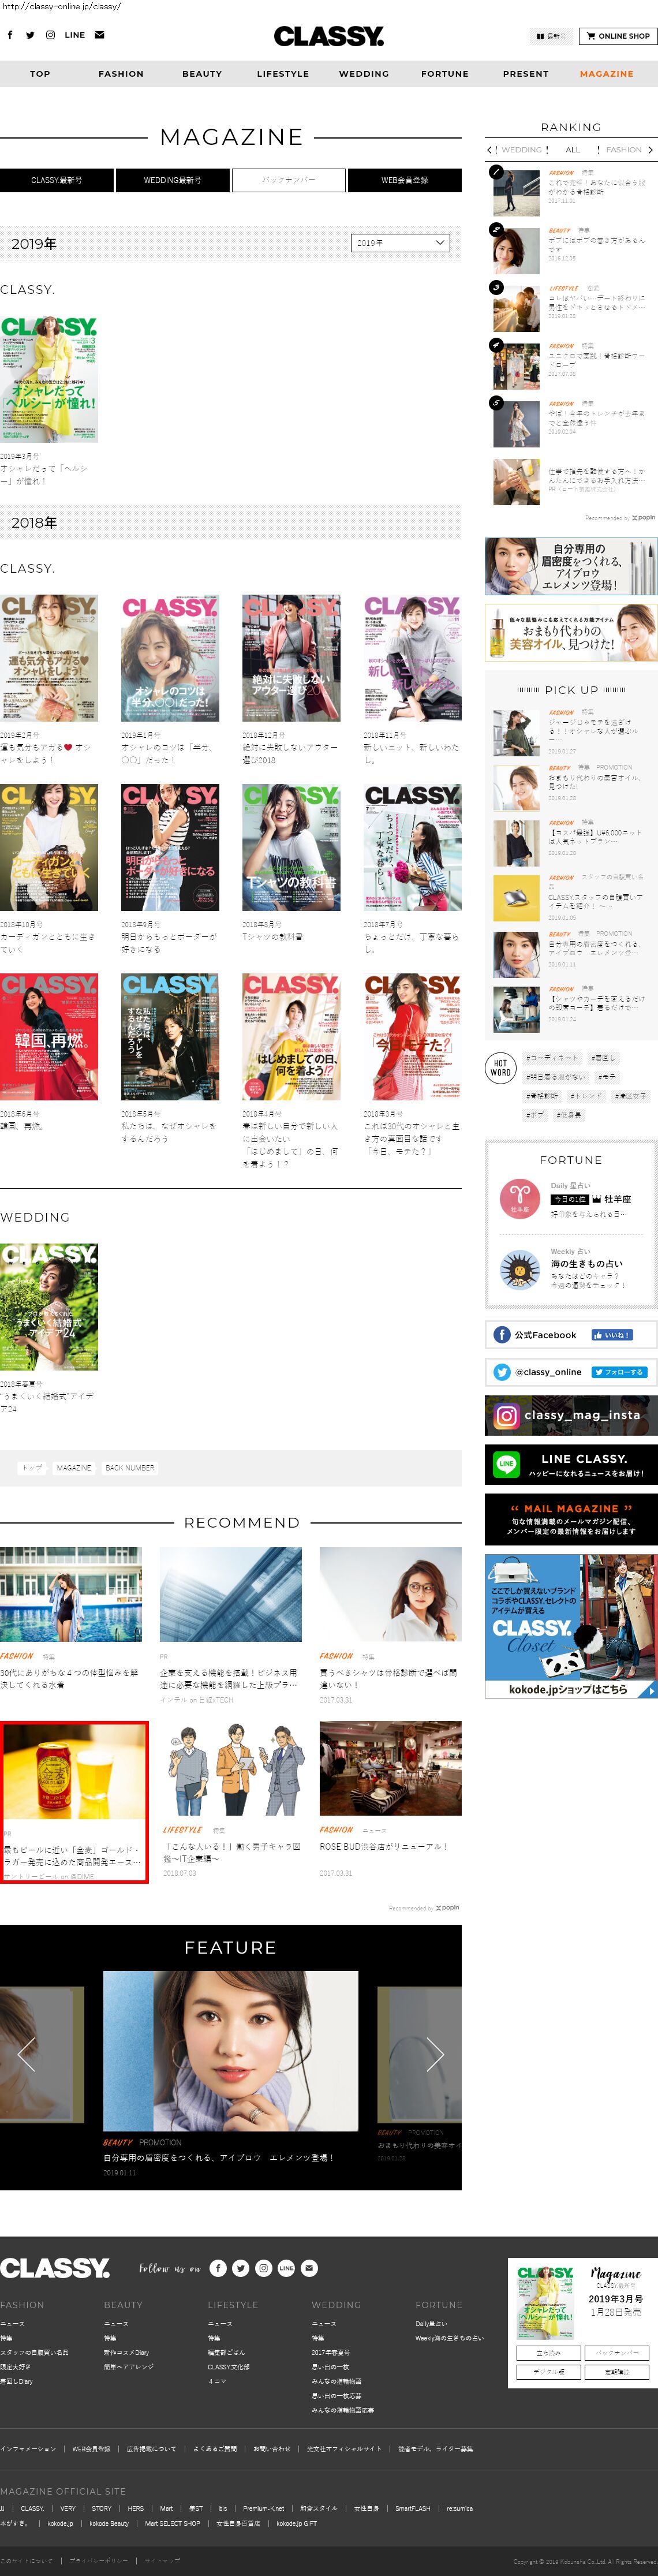This screenshot has height=2576, width=658.
Task: Open the classy_mag_insta Instagram banner
Action: click(571, 1415)
